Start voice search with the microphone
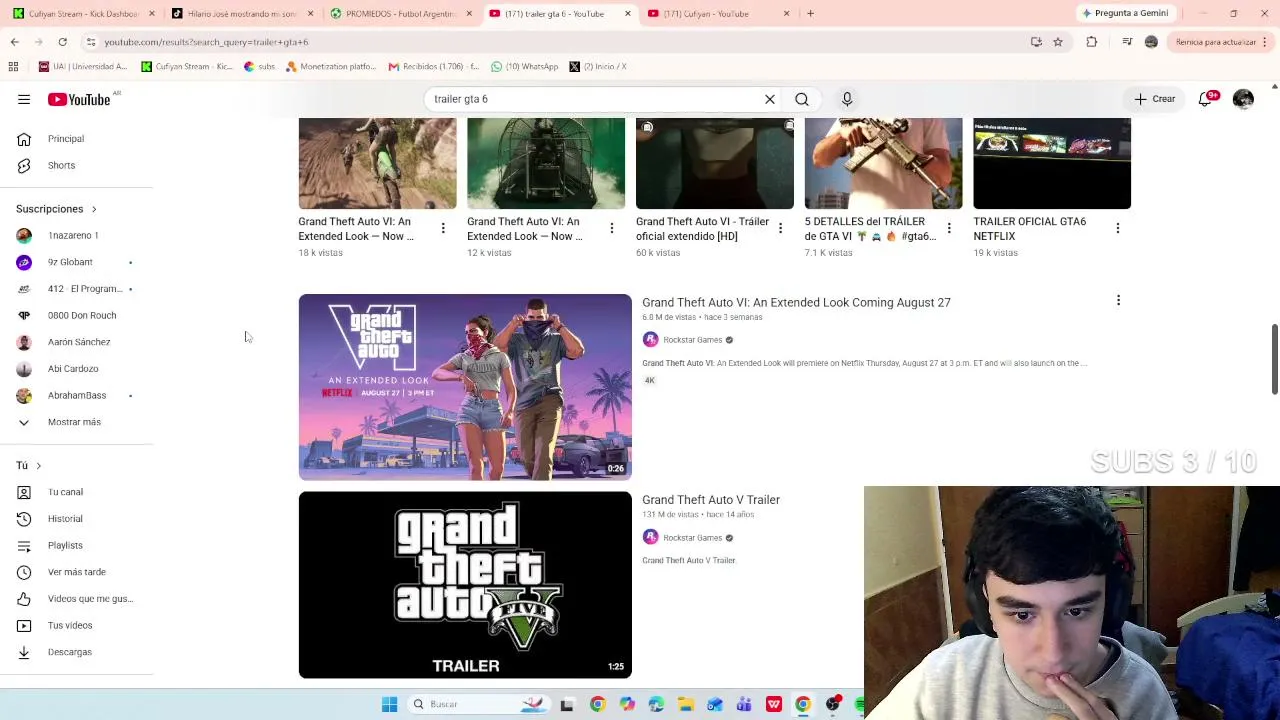 point(847,99)
